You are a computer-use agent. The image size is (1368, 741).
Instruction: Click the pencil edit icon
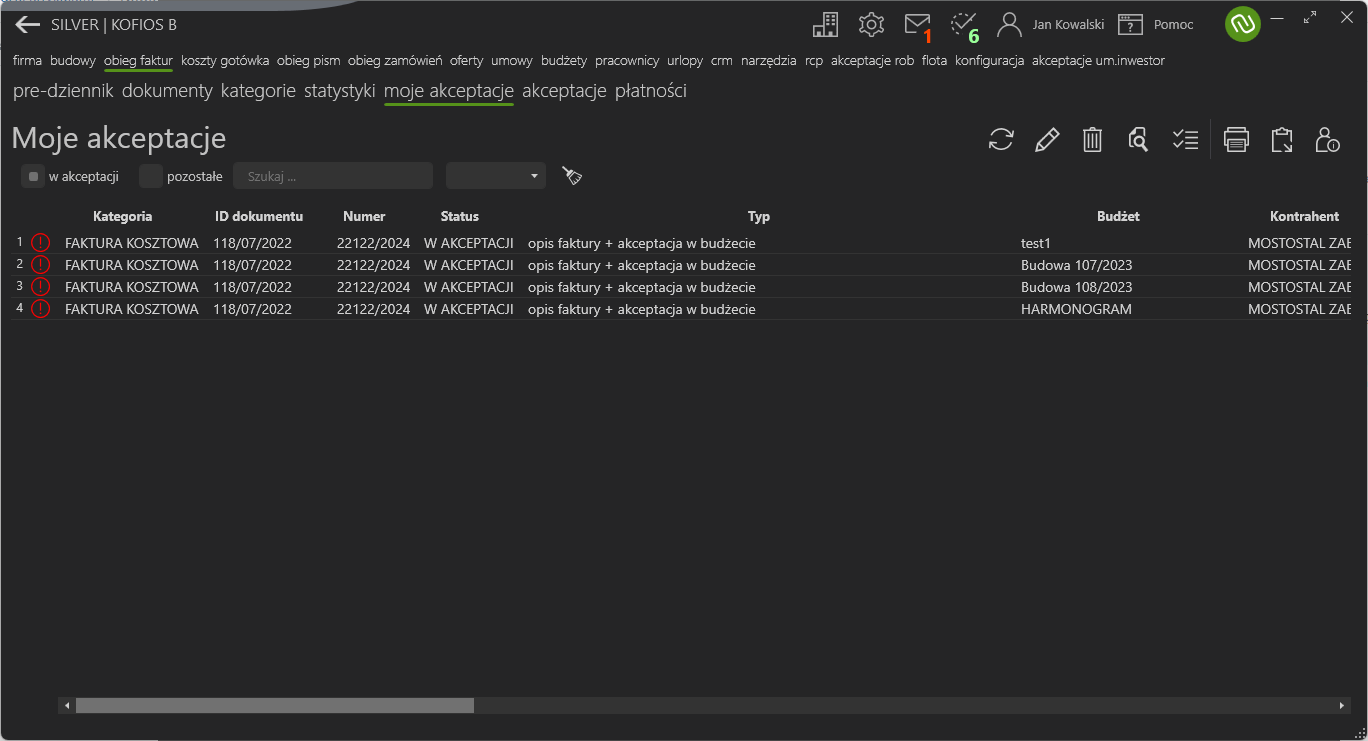[1047, 140]
